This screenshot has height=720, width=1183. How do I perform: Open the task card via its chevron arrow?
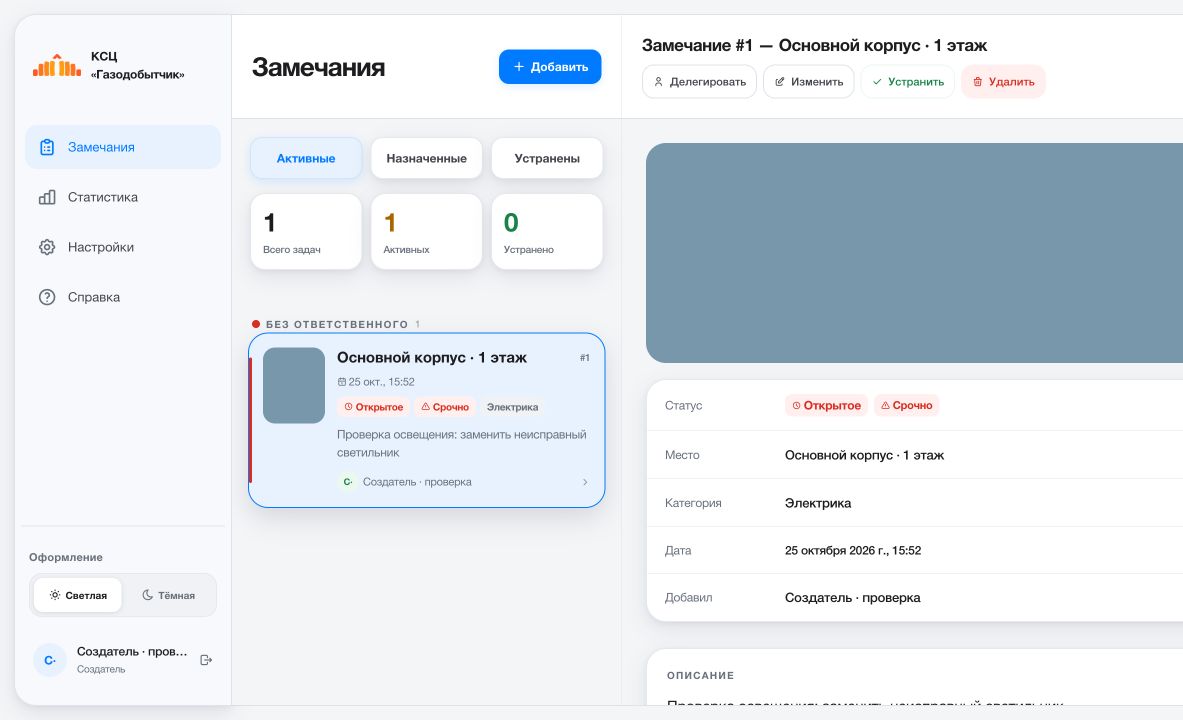pos(585,482)
